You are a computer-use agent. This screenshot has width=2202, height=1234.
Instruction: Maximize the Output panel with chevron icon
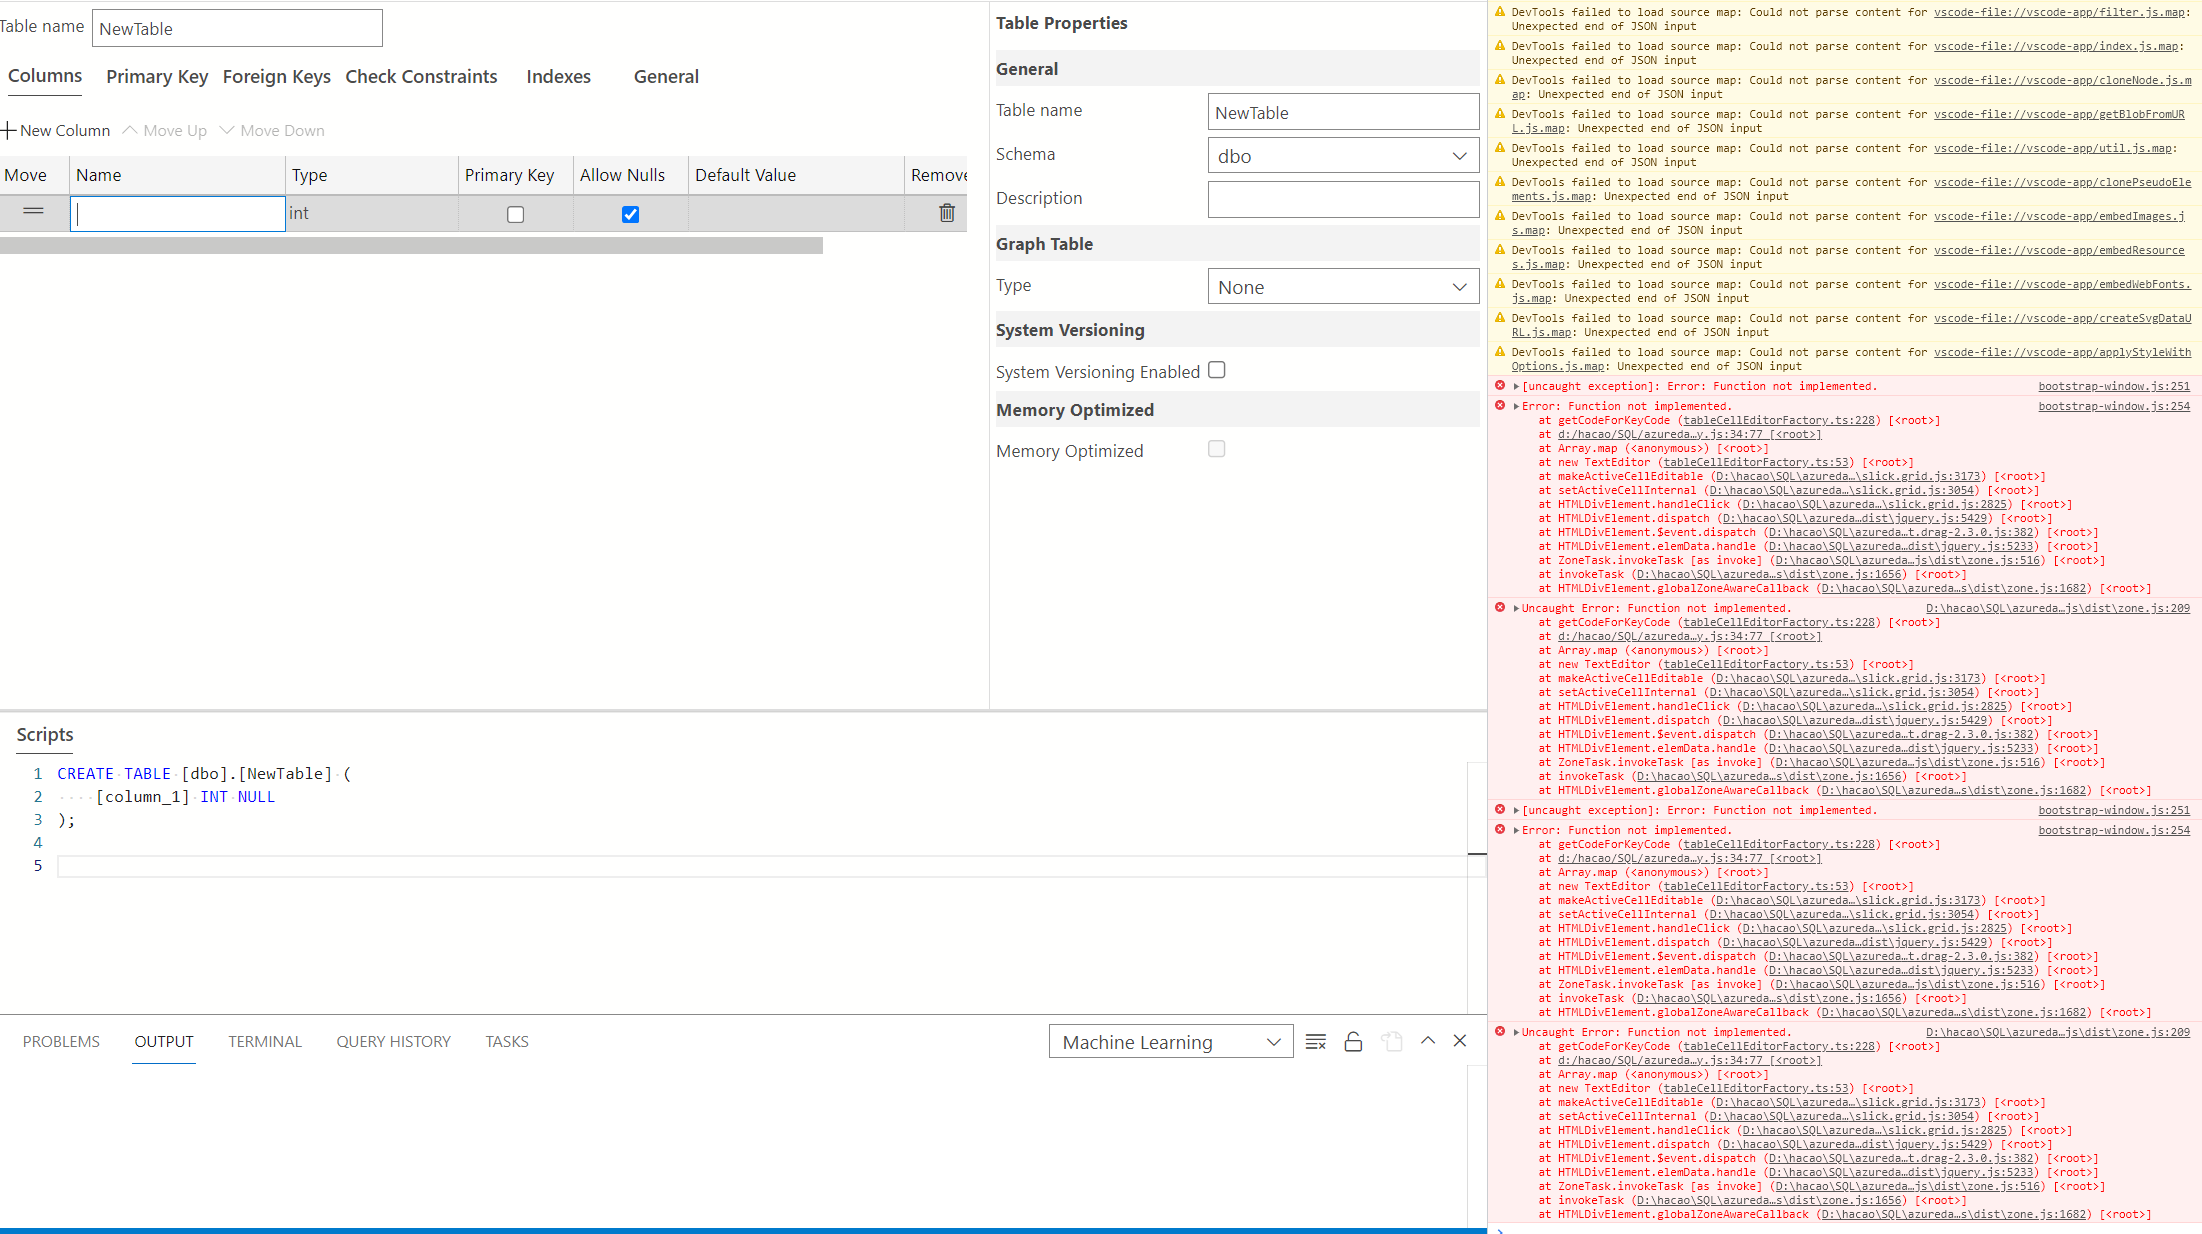(x=1428, y=1041)
